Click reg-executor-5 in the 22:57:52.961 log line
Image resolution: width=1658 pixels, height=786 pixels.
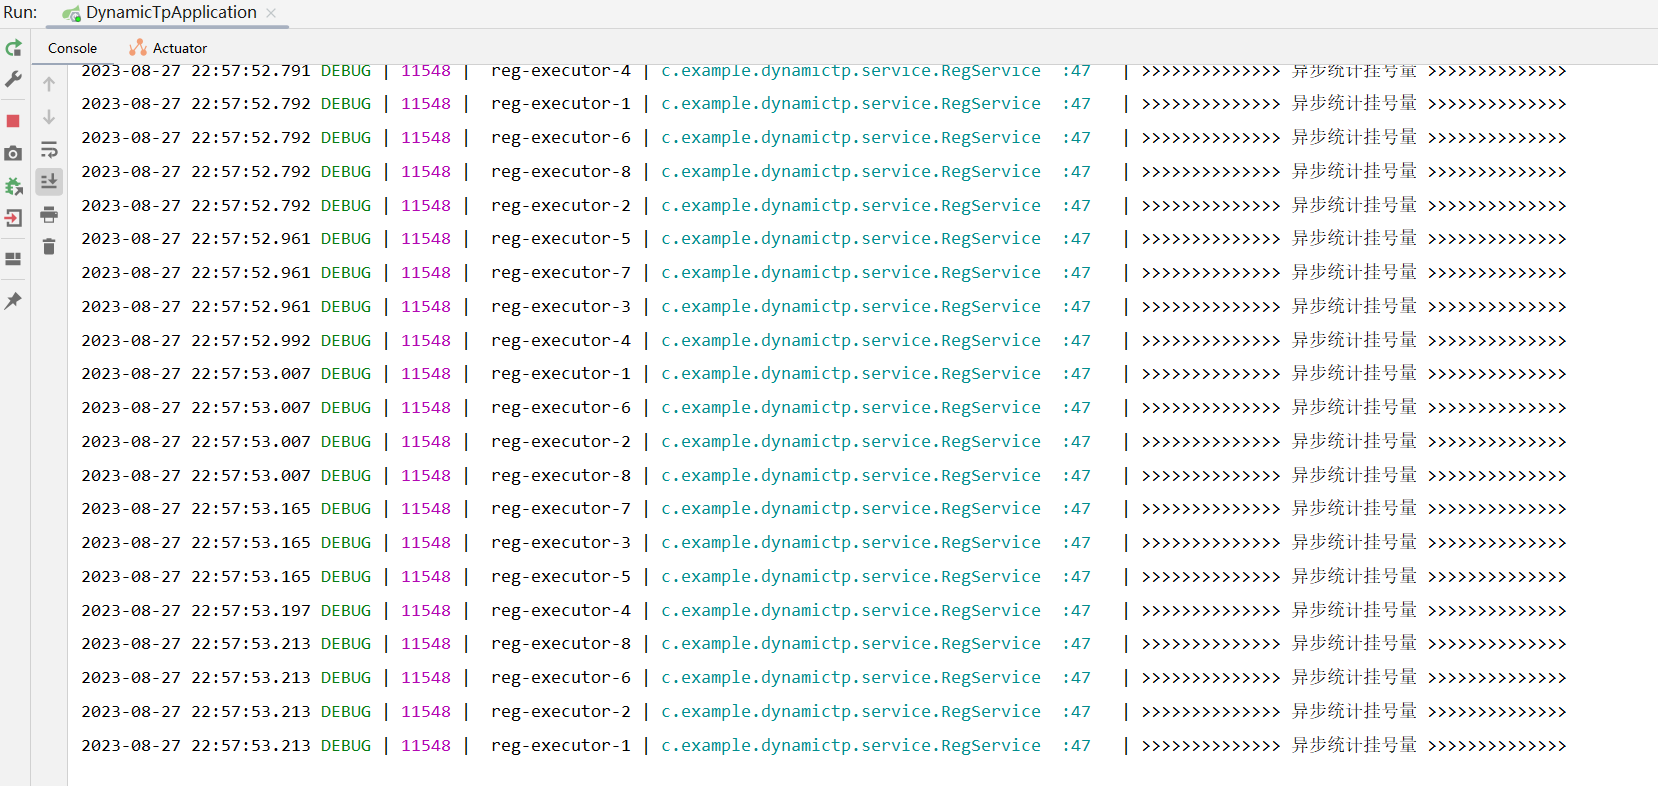(561, 239)
